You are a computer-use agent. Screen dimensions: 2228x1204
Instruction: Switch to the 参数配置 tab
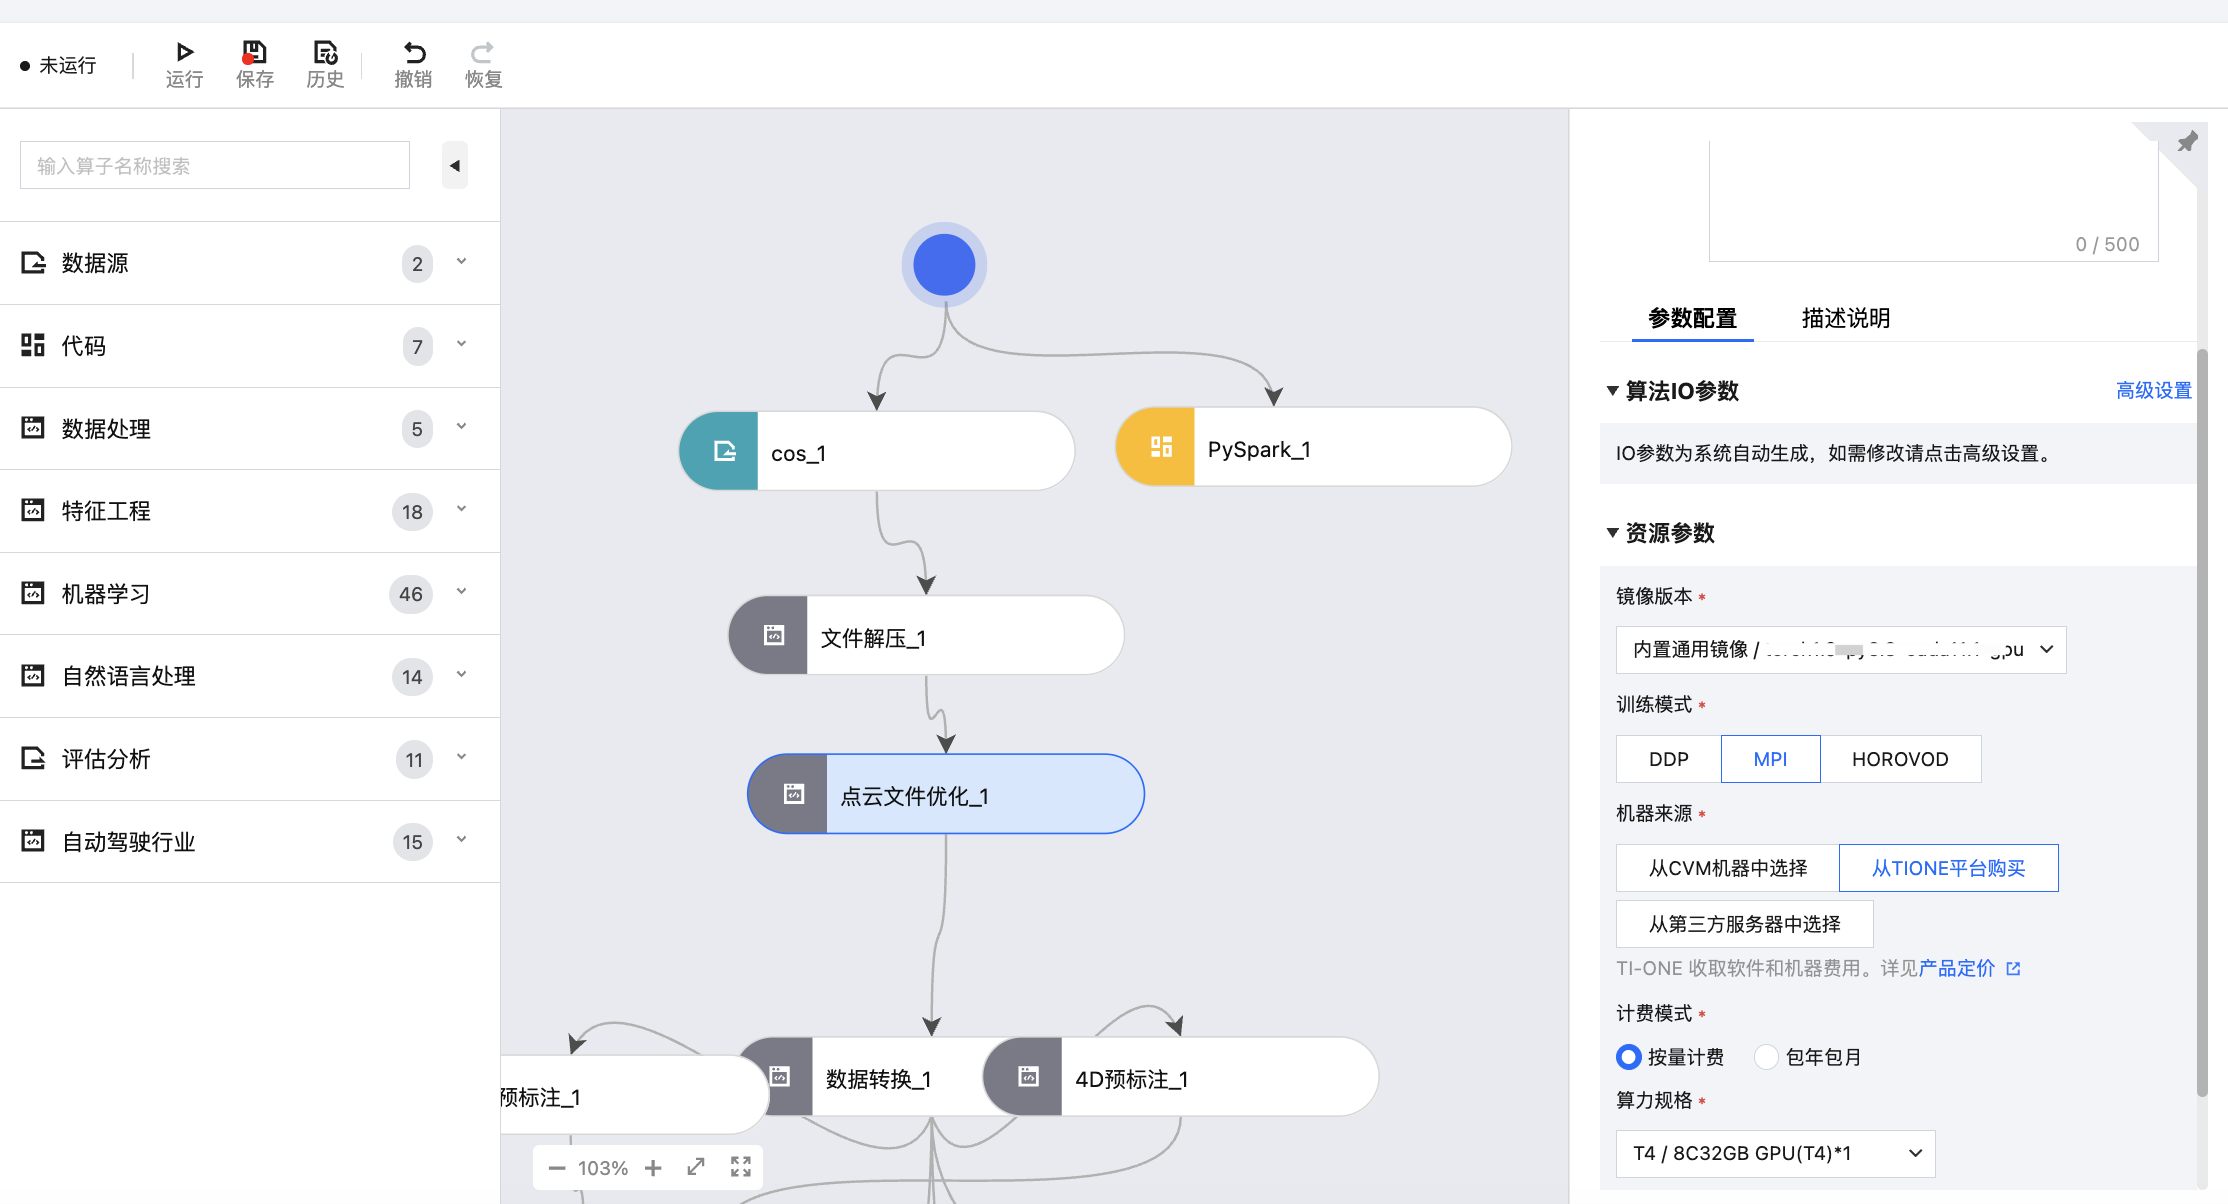click(x=1692, y=318)
